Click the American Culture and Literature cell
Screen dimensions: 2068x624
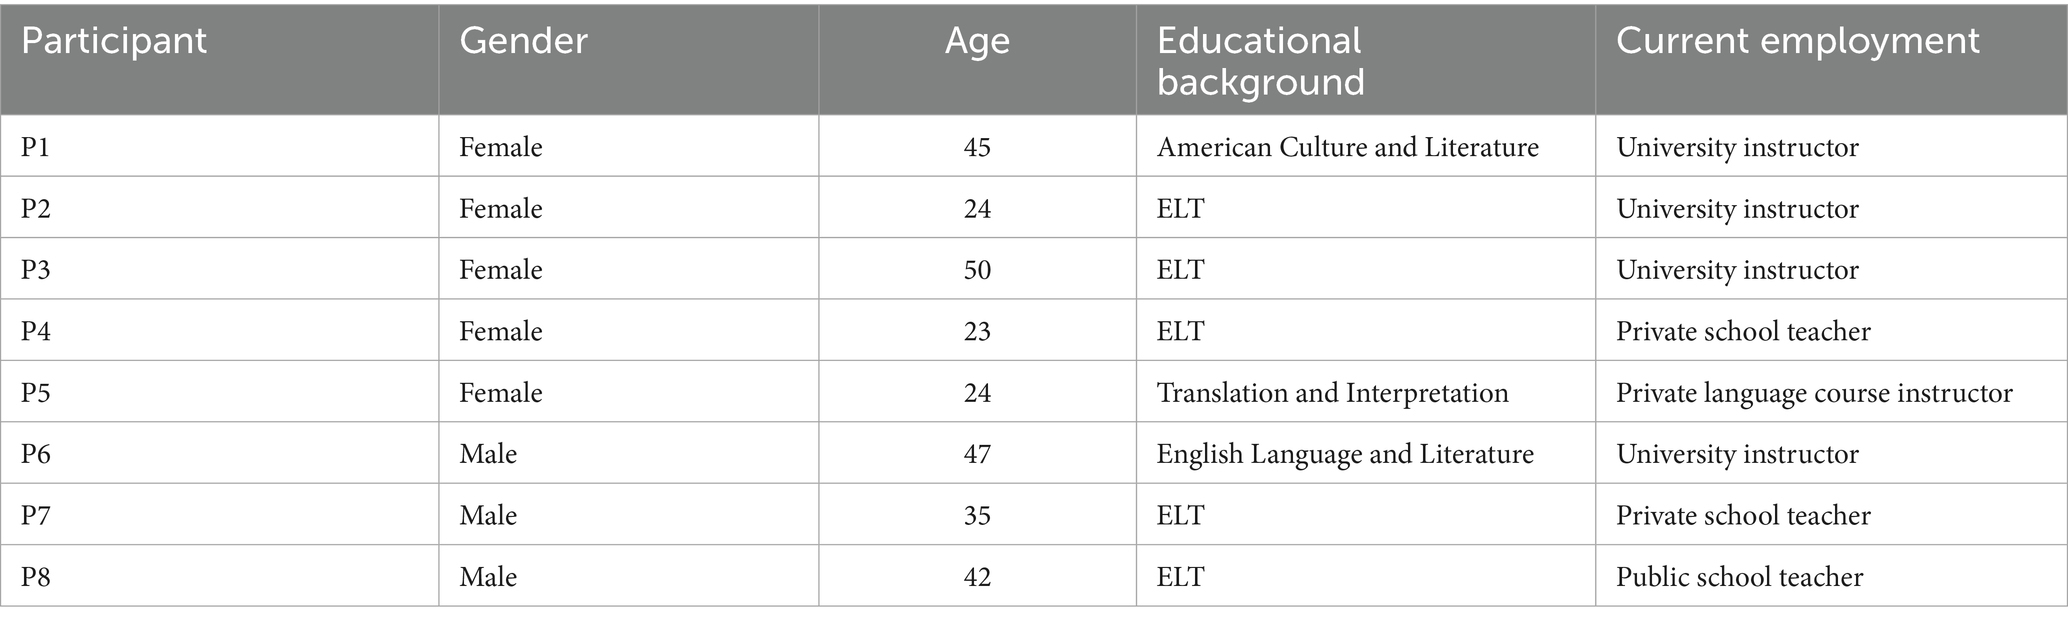[x=1347, y=147]
